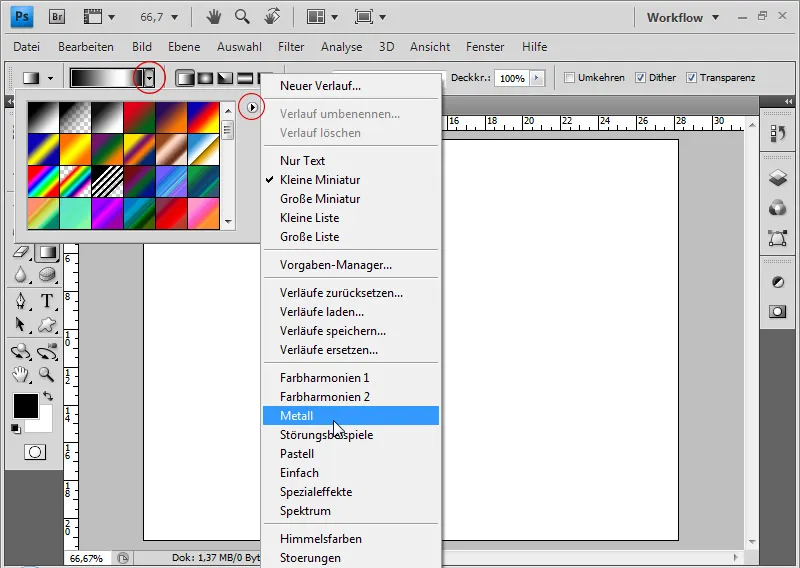Screen dimensions: 800x568
Task: Select the Zoom tool in top application bar
Action: point(242,17)
